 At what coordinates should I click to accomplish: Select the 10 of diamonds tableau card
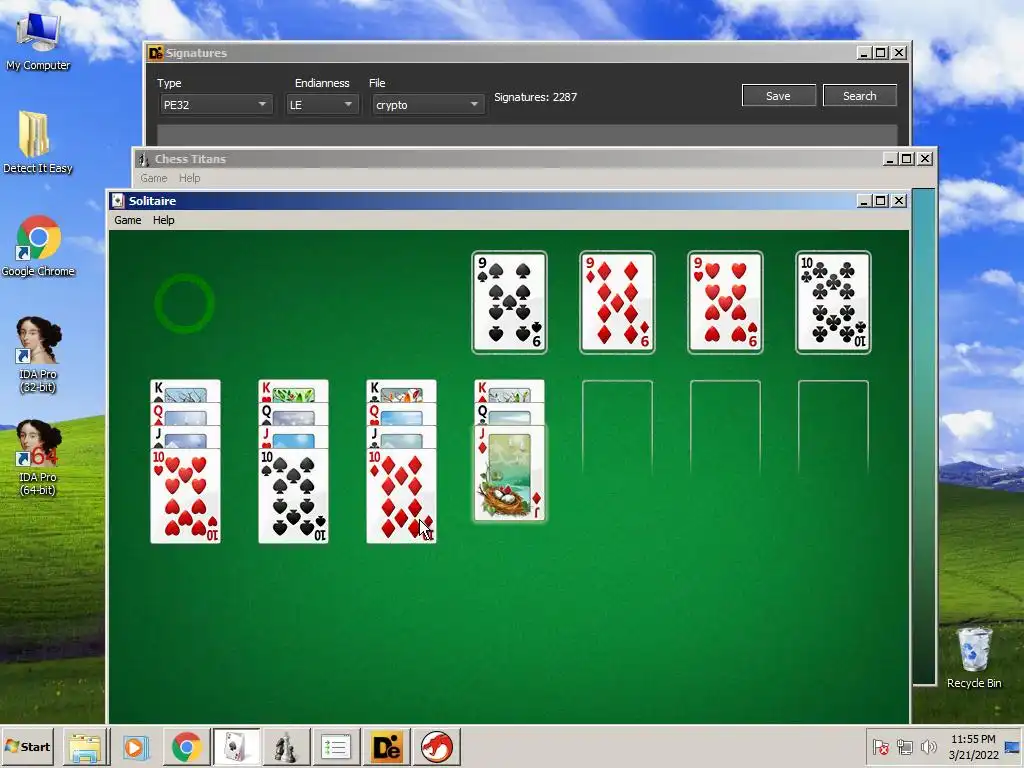[401, 496]
